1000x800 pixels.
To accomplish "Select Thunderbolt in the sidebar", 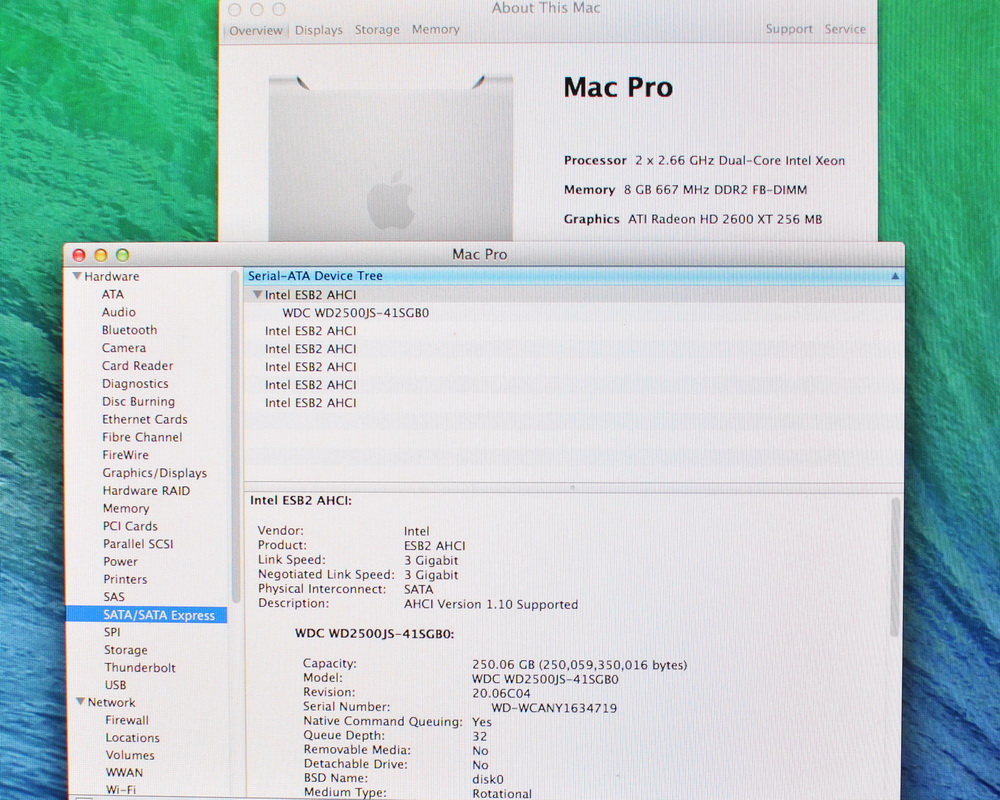I will click(140, 667).
